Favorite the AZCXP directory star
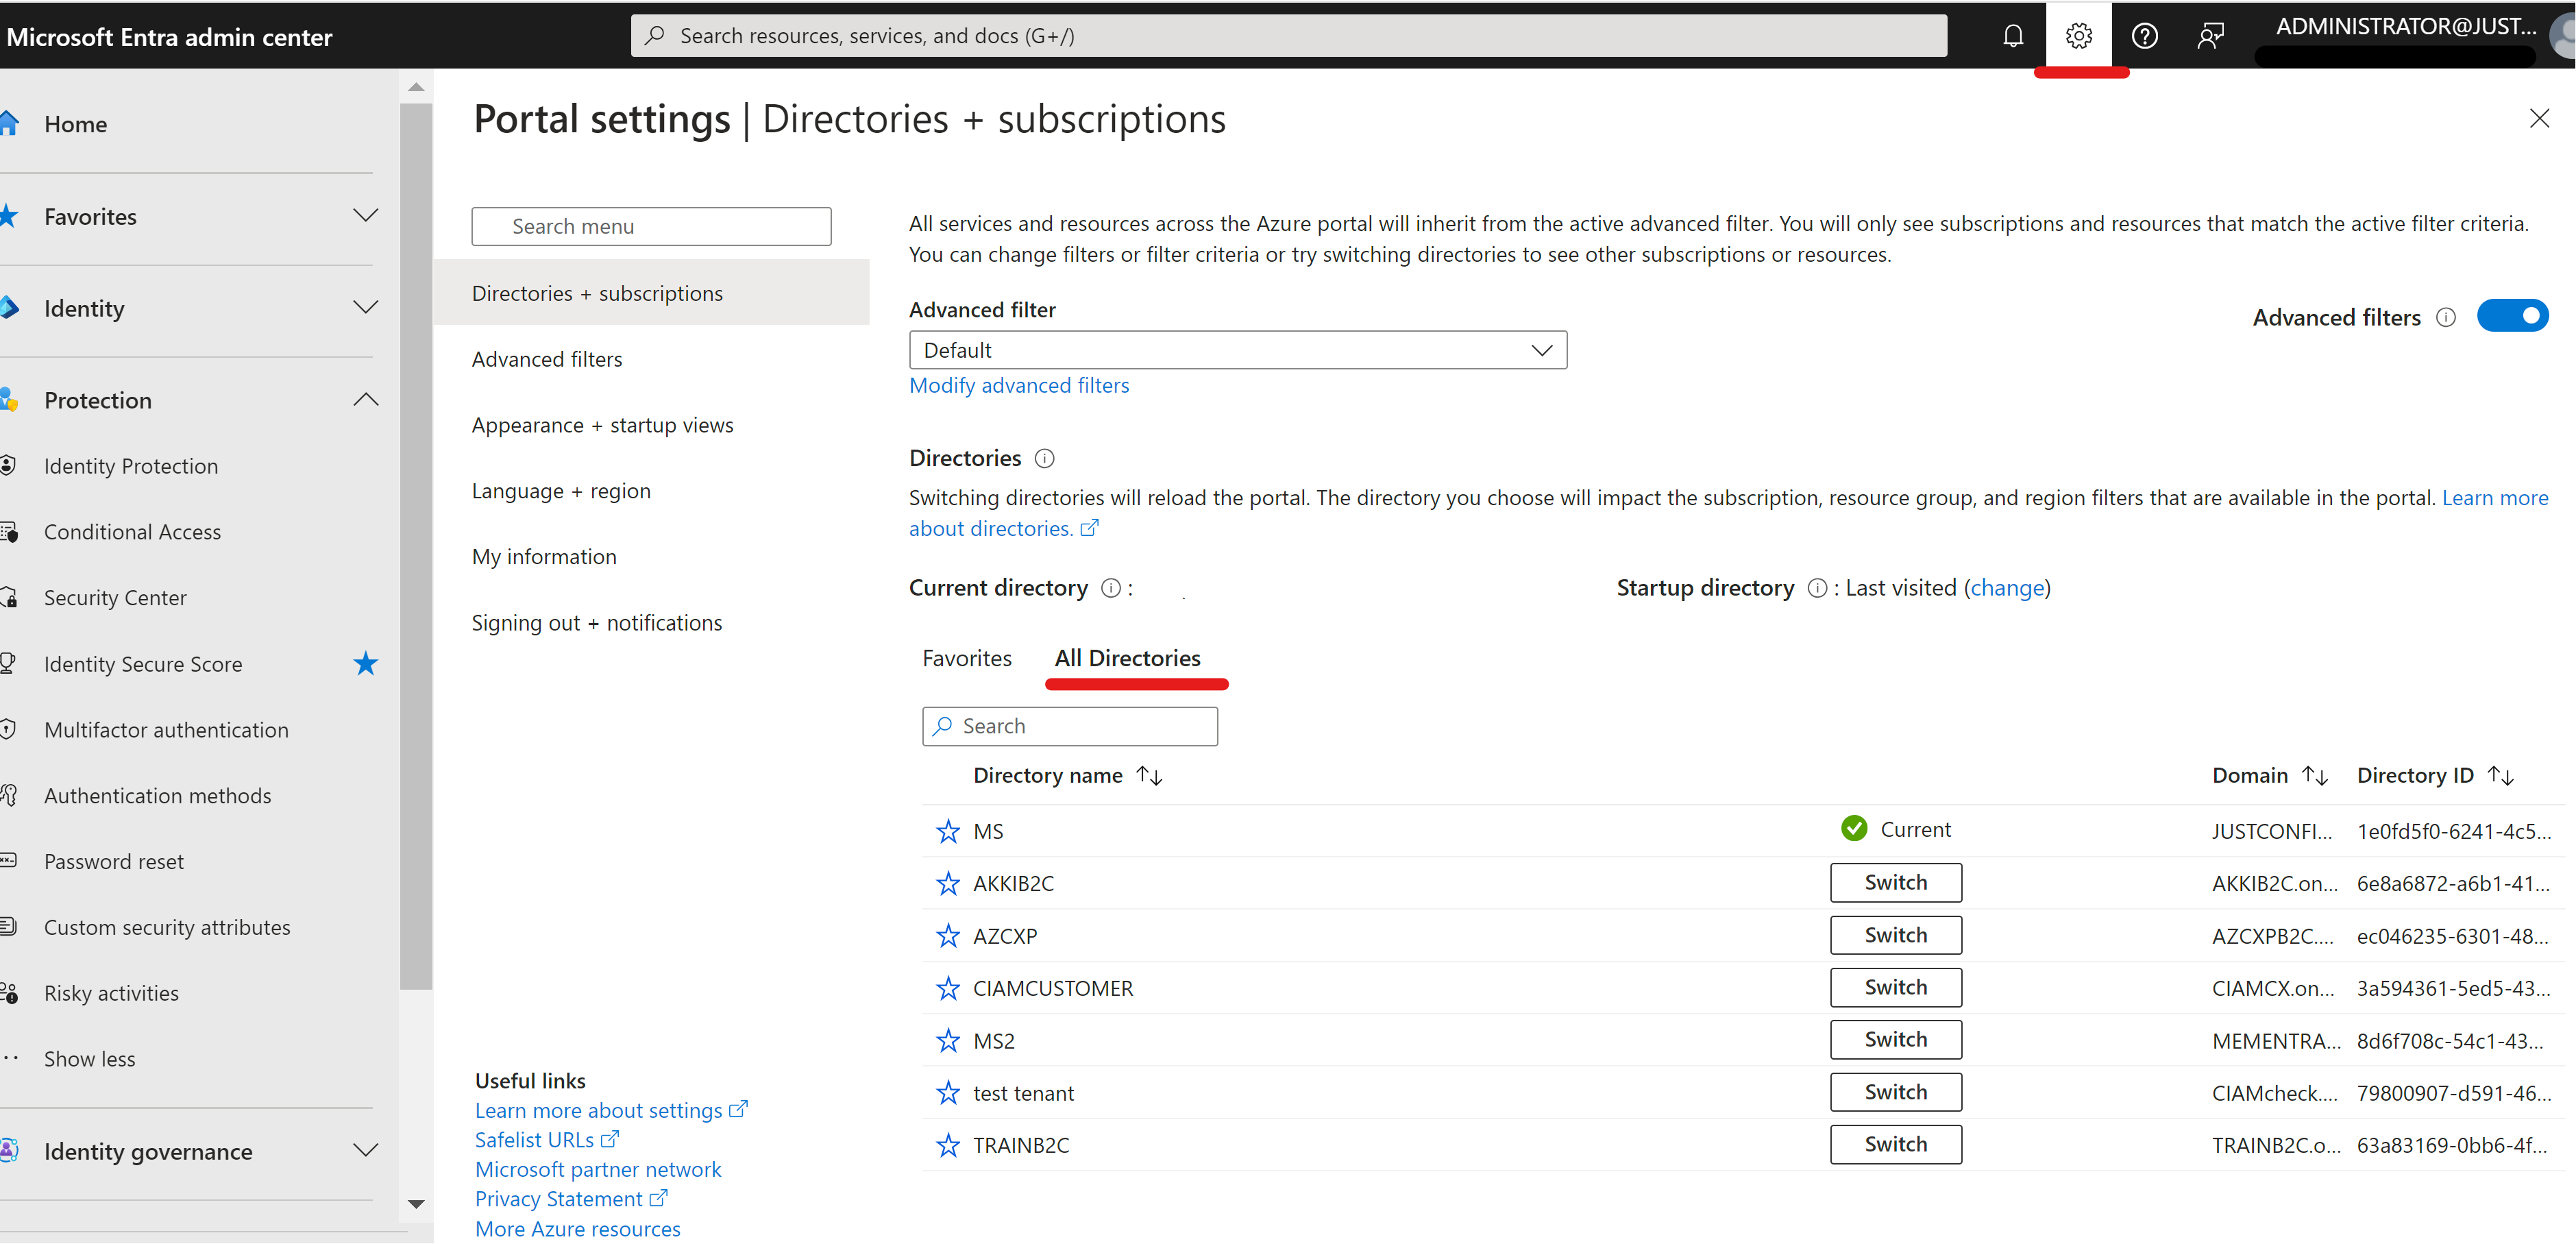This screenshot has height=1244, width=2576. [x=947, y=936]
